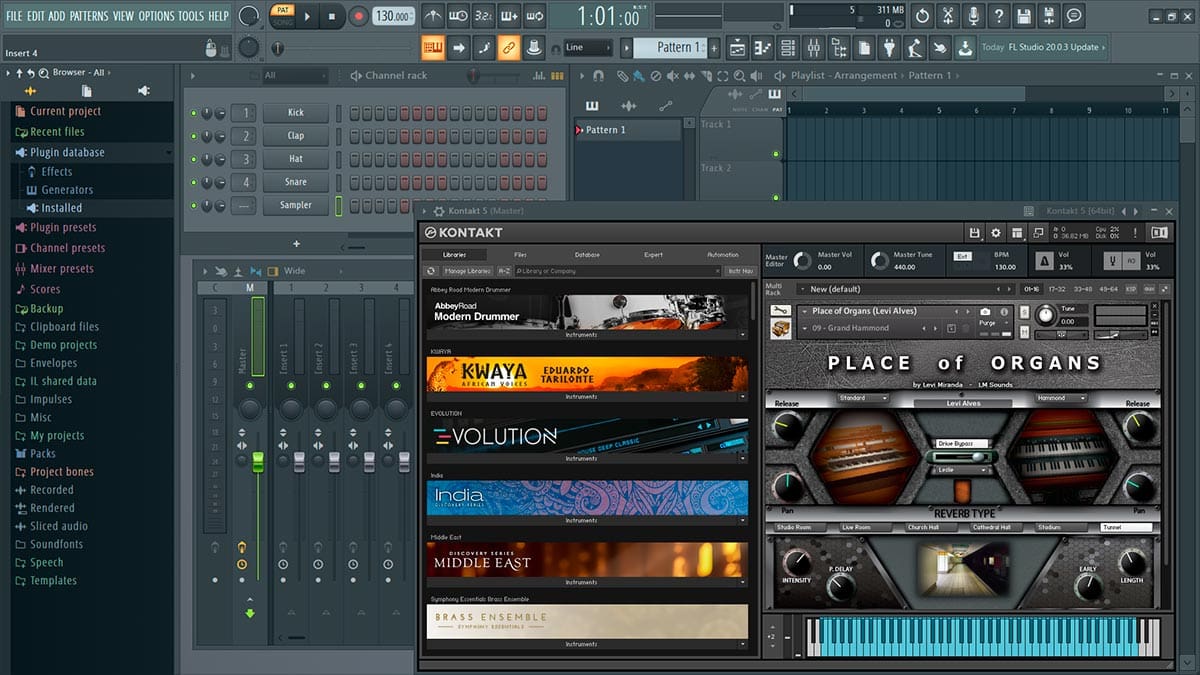Click the Kick channel button
The width and height of the screenshot is (1200, 675).
[x=296, y=113]
